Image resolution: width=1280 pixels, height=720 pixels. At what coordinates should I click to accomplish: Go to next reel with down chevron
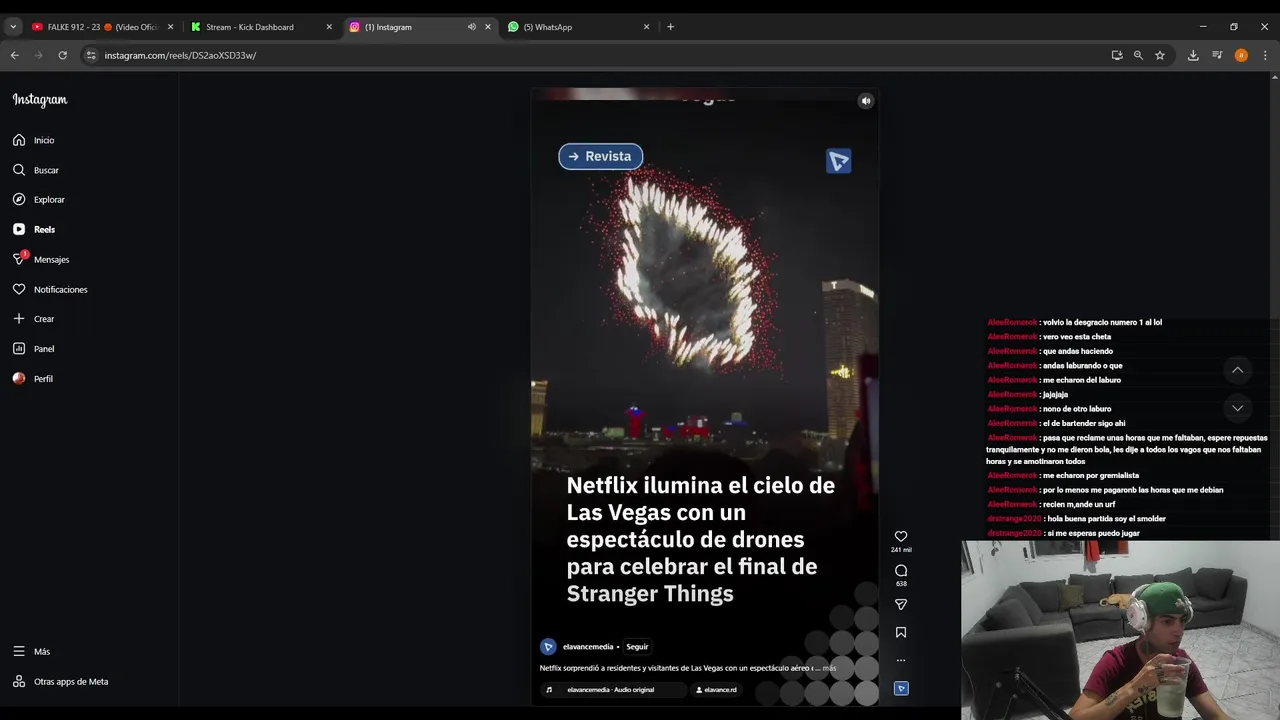tap(1237, 408)
